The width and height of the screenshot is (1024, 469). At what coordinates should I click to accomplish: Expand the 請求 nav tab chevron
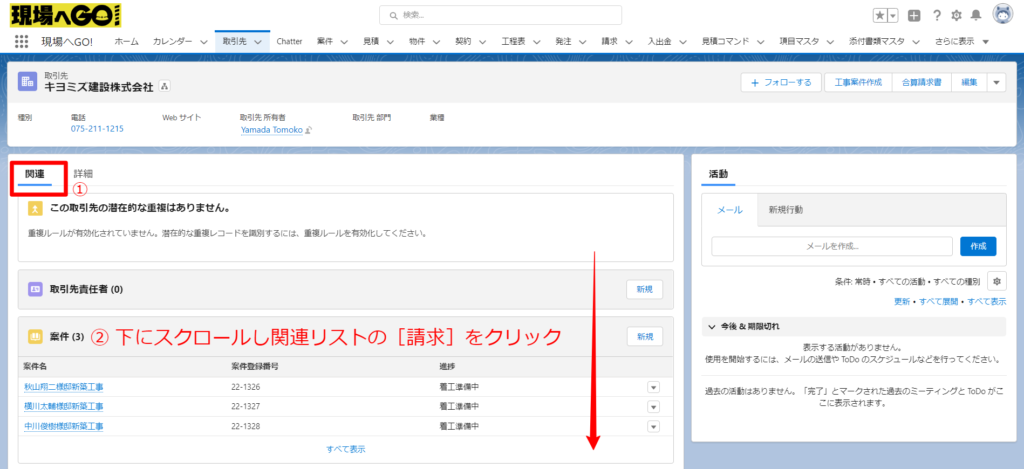click(x=629, y=41)
